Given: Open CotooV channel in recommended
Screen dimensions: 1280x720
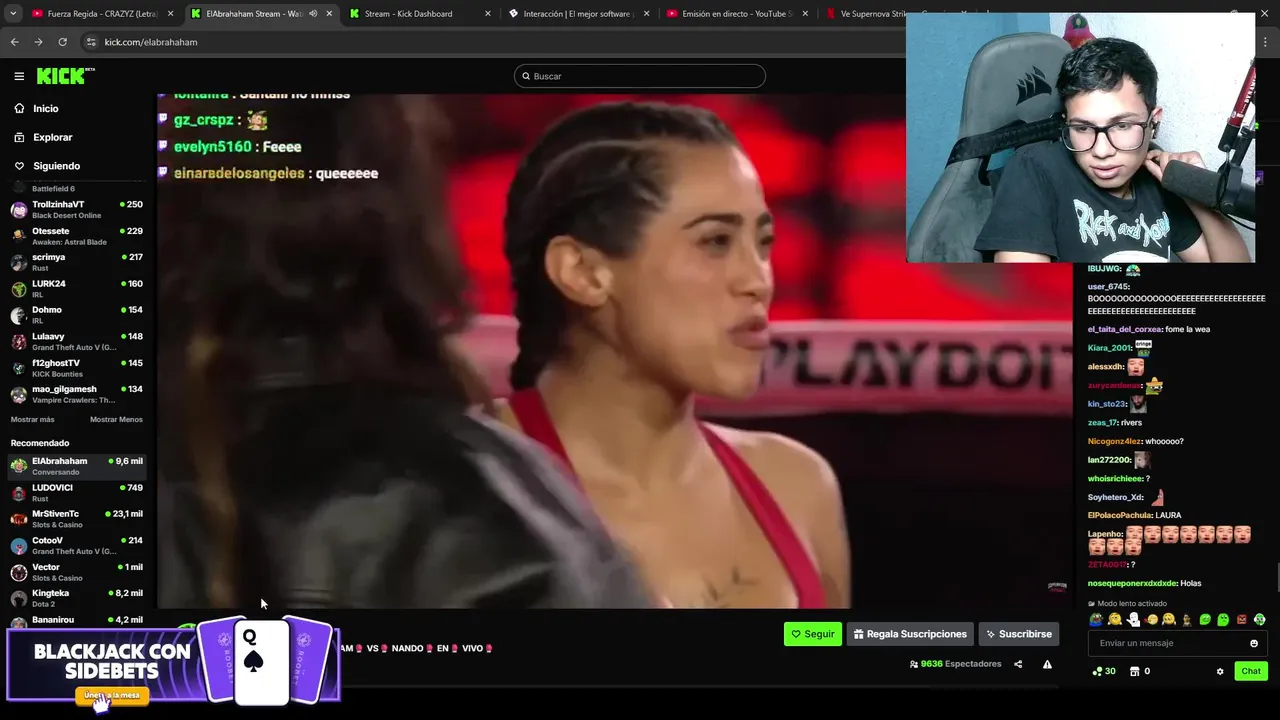Looking at the screenshot, I should [x=76, y=546].
